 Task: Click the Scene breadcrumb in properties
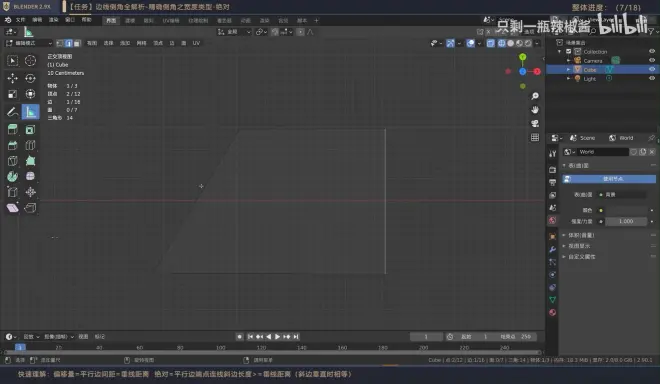[583, 138]
